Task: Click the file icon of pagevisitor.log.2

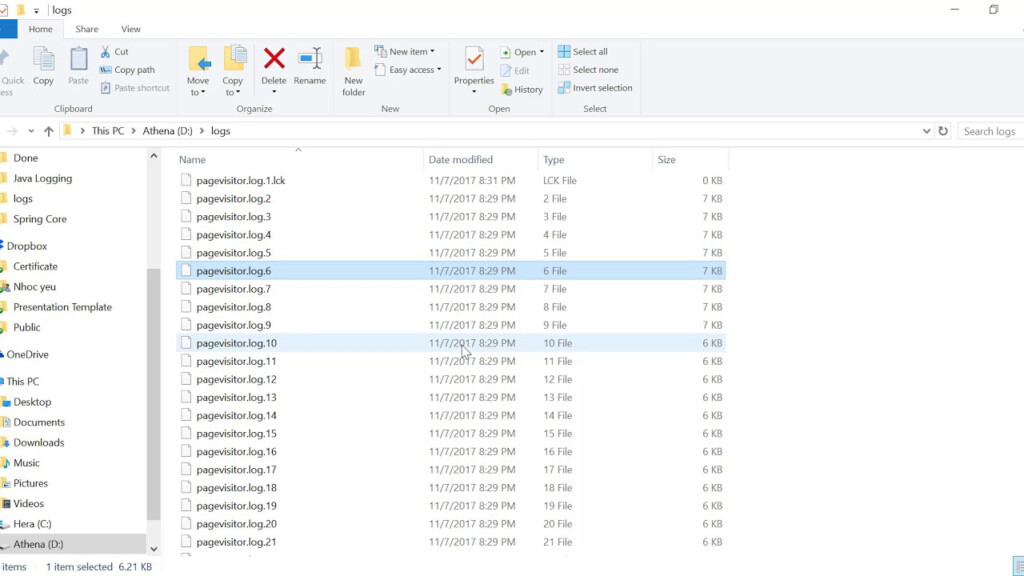Action: (x=186, y=198)
